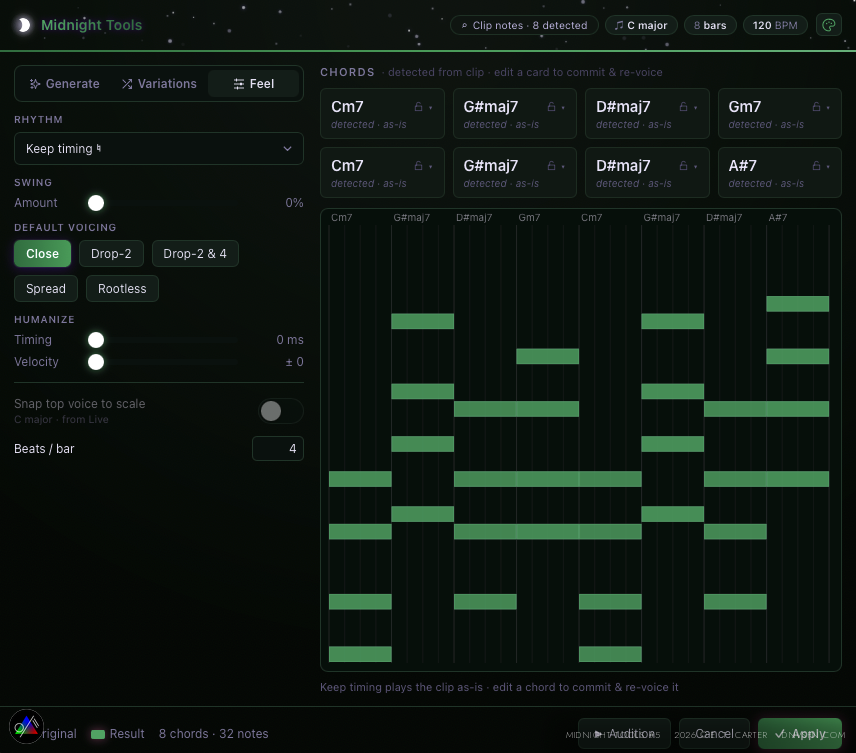Switch to the Feel tab
856x753 pixels.
click(x=254, y=84)
